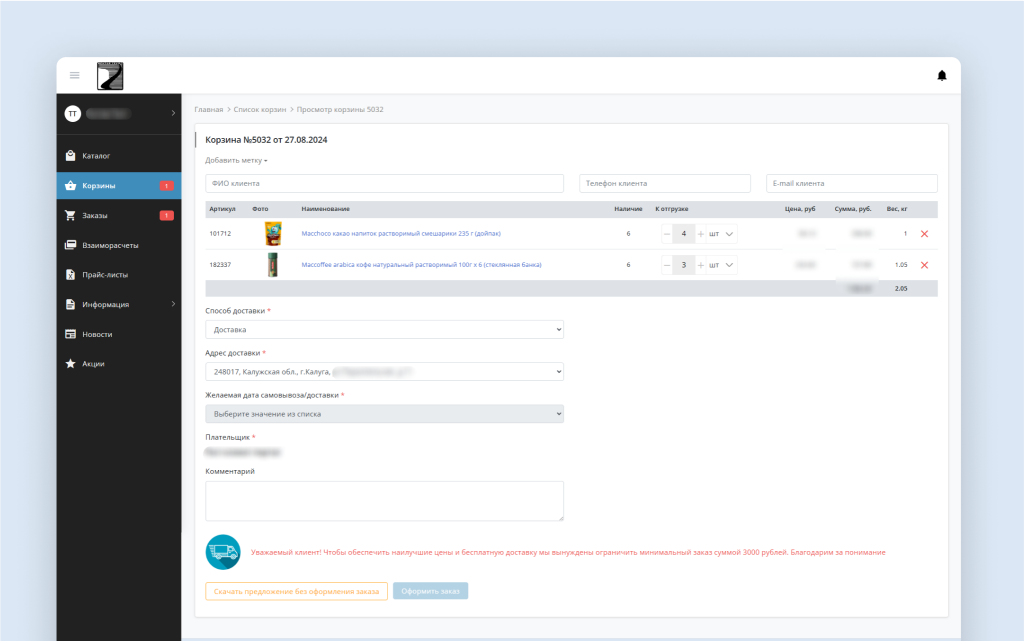Remove article 101712 with red X

pos(924,234)
